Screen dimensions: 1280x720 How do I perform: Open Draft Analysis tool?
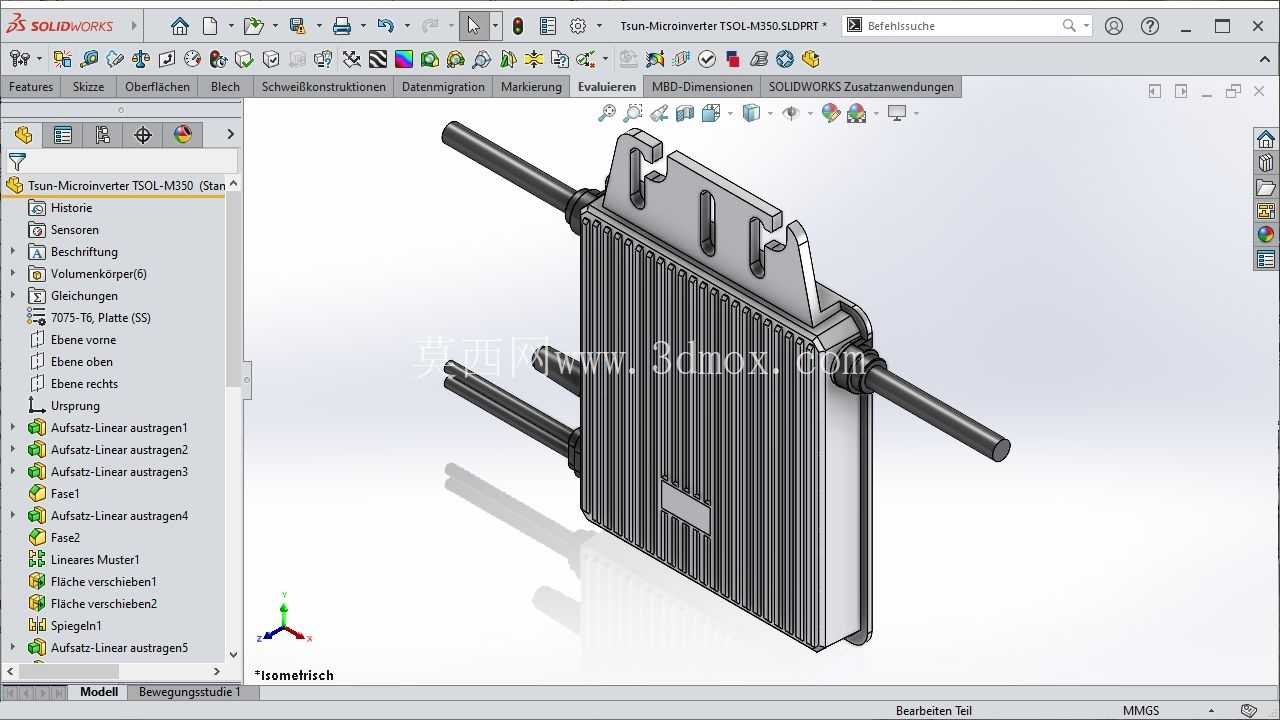pyautogui.click(x=430, y=59)
